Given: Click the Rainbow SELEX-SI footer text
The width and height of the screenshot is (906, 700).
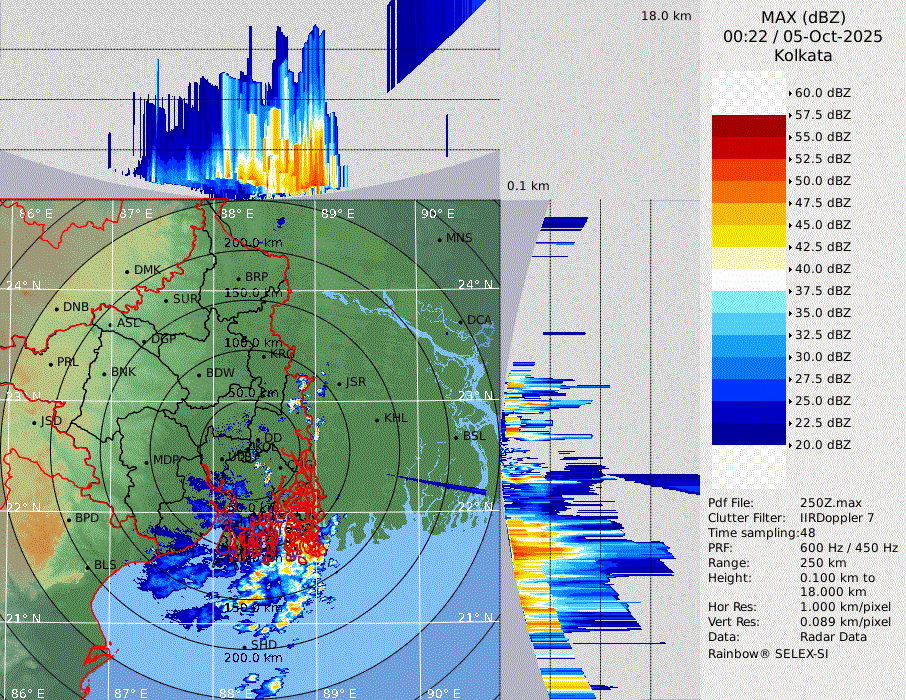Looking at the screenshot, I should pyautogui.click(x=768, y=653).
